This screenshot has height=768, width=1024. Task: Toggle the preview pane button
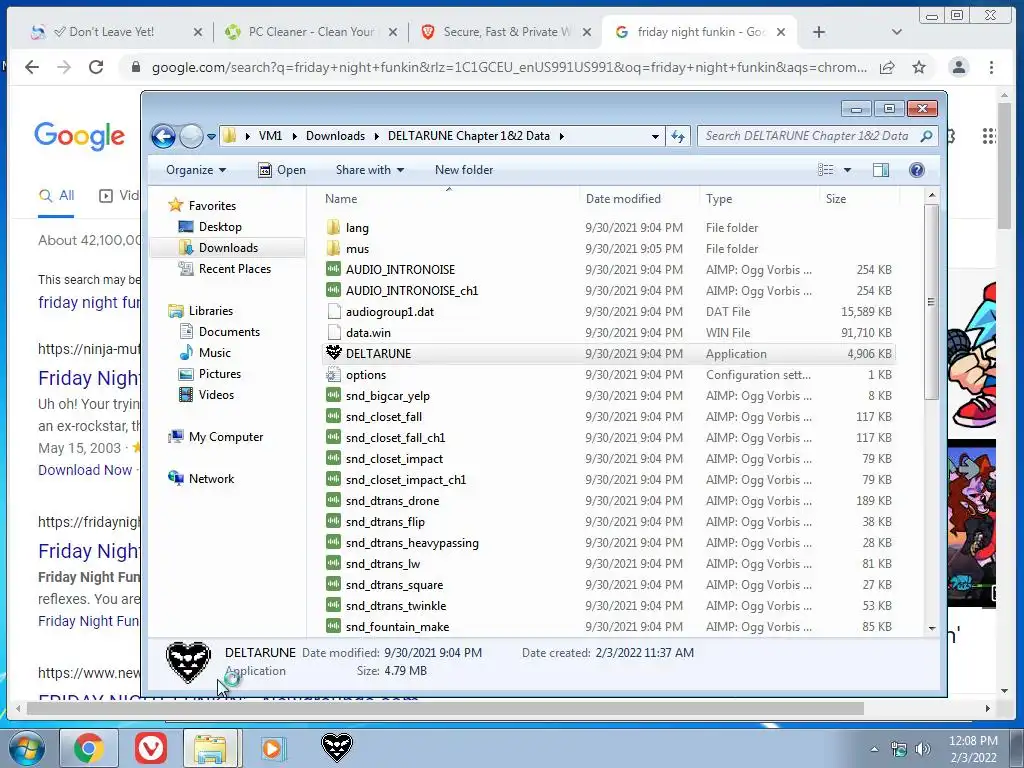click(x=880, y=170)
